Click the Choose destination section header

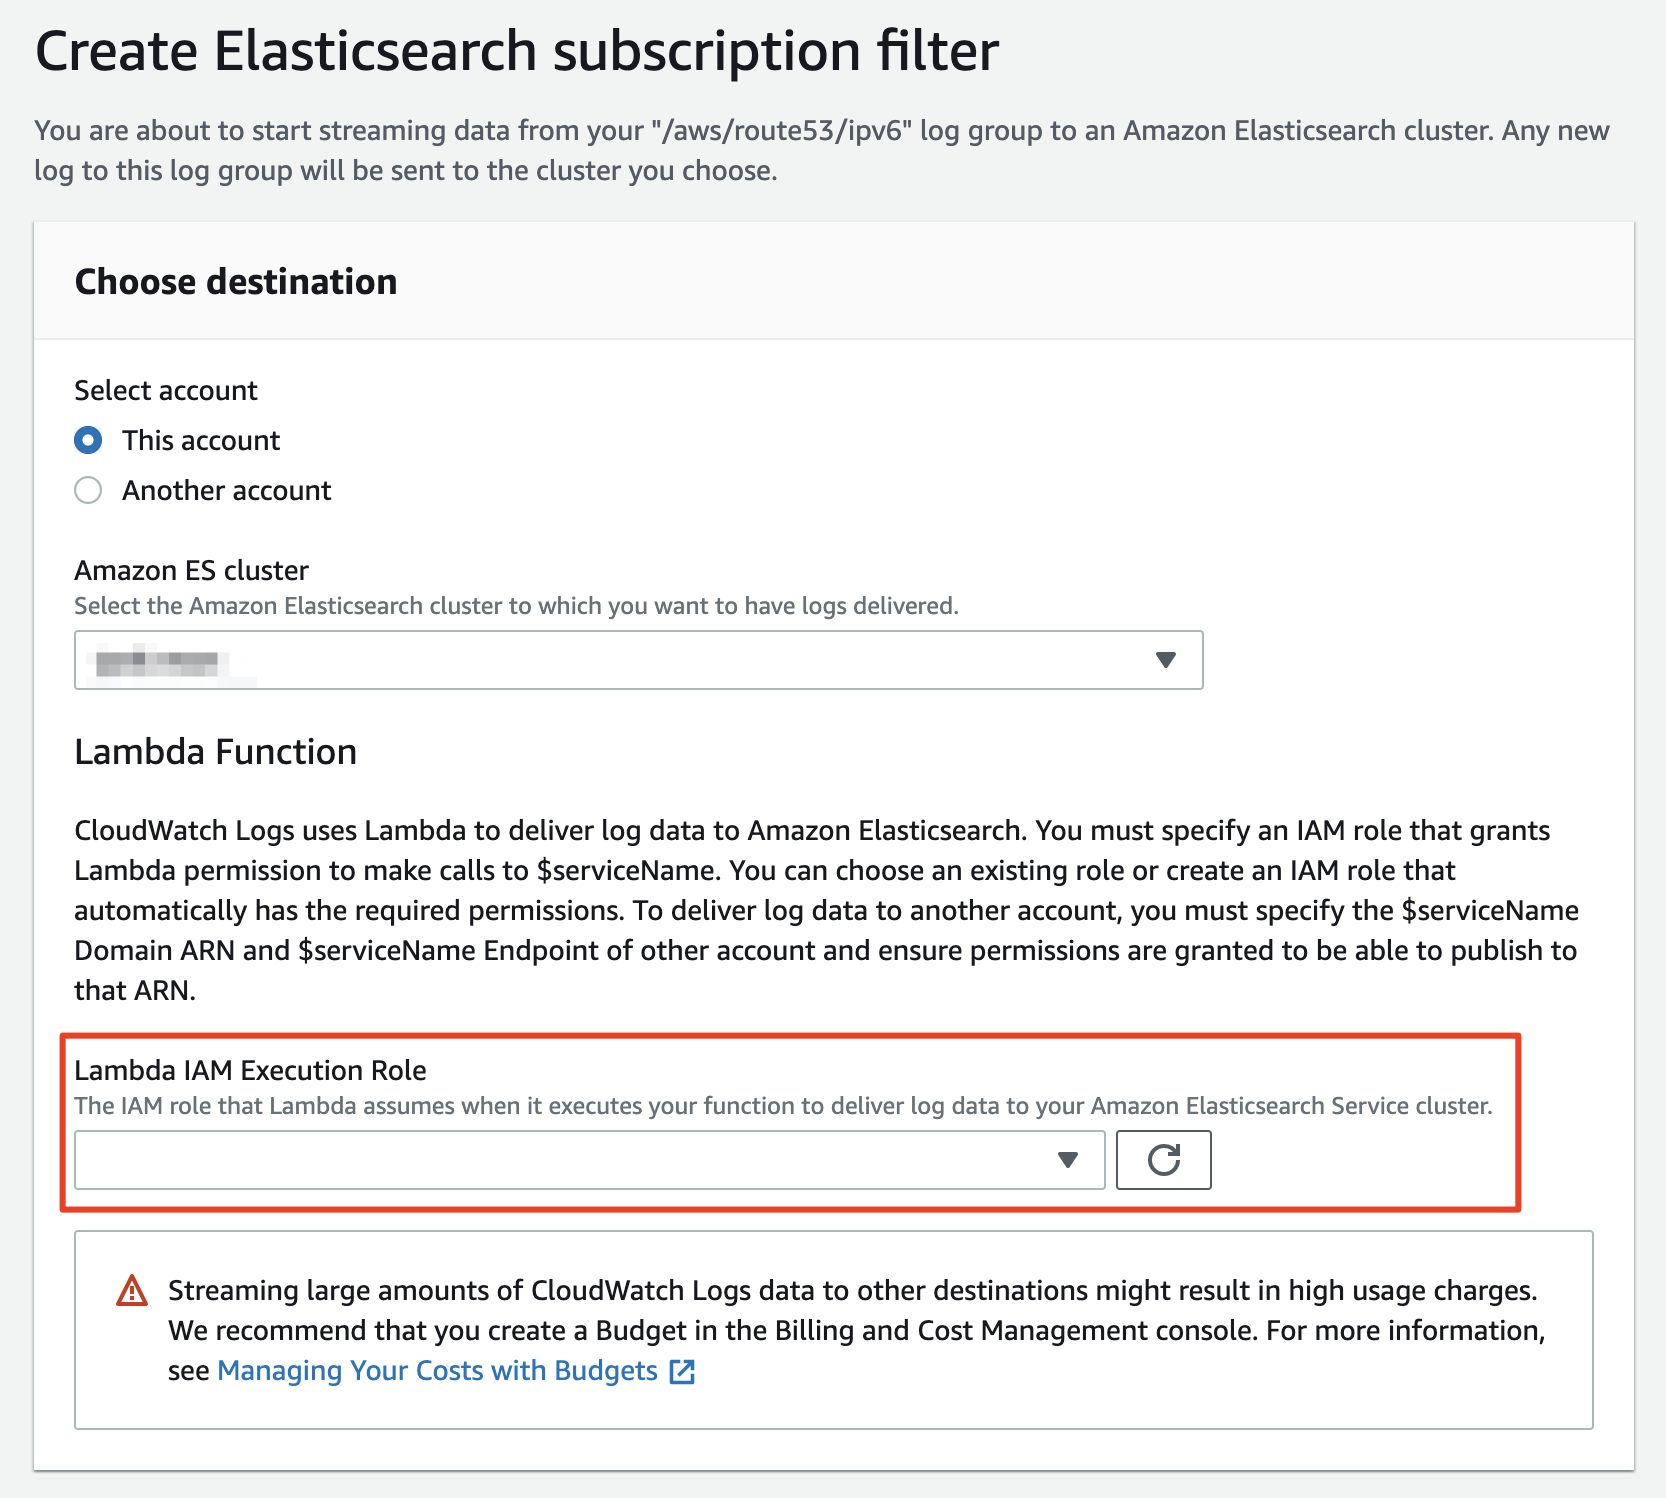point(236,282)
